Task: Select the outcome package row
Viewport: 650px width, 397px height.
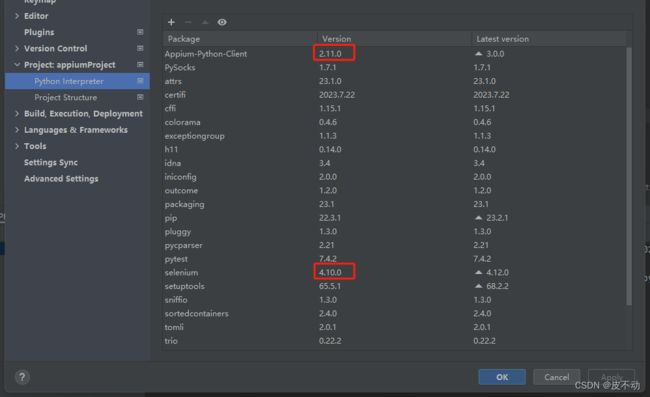Action: tap(394, 190)
